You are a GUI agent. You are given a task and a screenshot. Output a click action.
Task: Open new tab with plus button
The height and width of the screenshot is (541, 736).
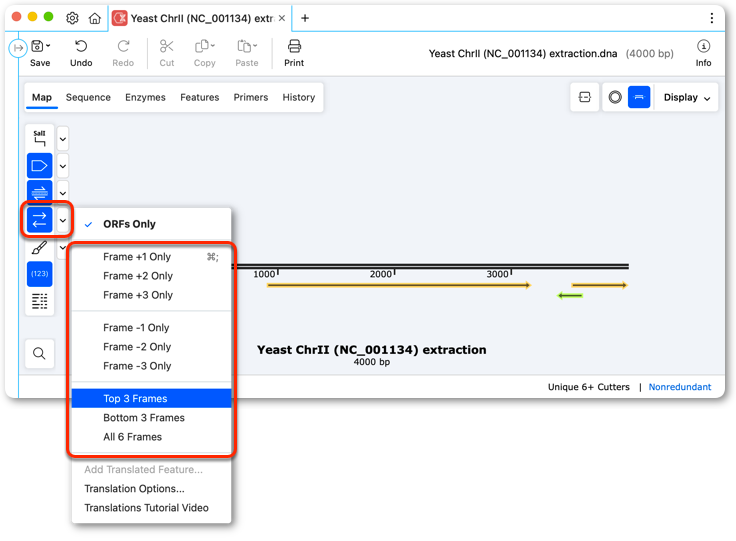tap(305, 18)
